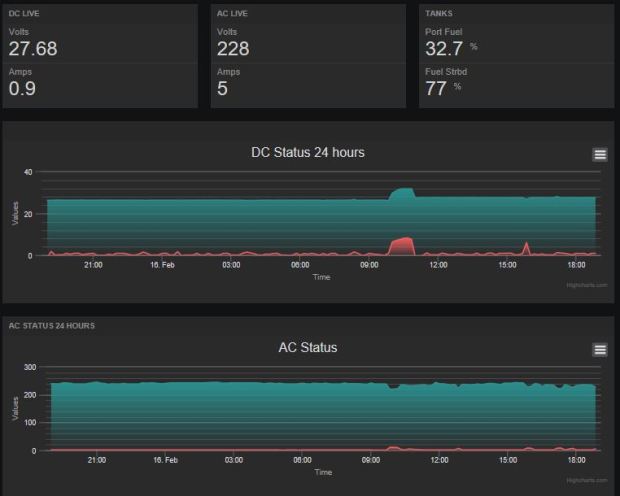Click the large red amps hump in the DC chart
This screenshot has height=496, width=620.
(x=402, y=246)
